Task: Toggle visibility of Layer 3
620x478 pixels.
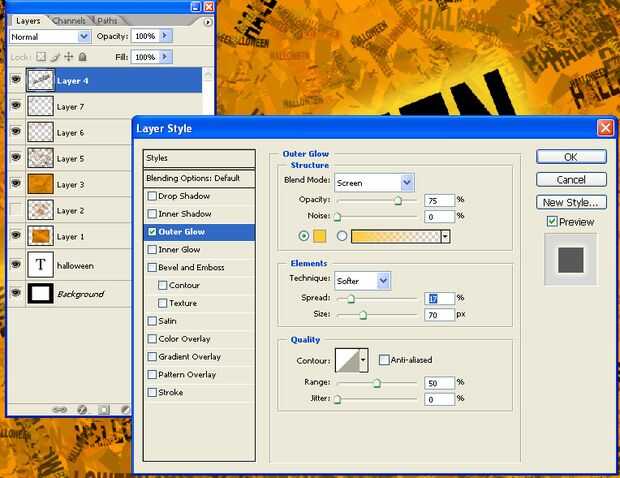Action: 16,183
